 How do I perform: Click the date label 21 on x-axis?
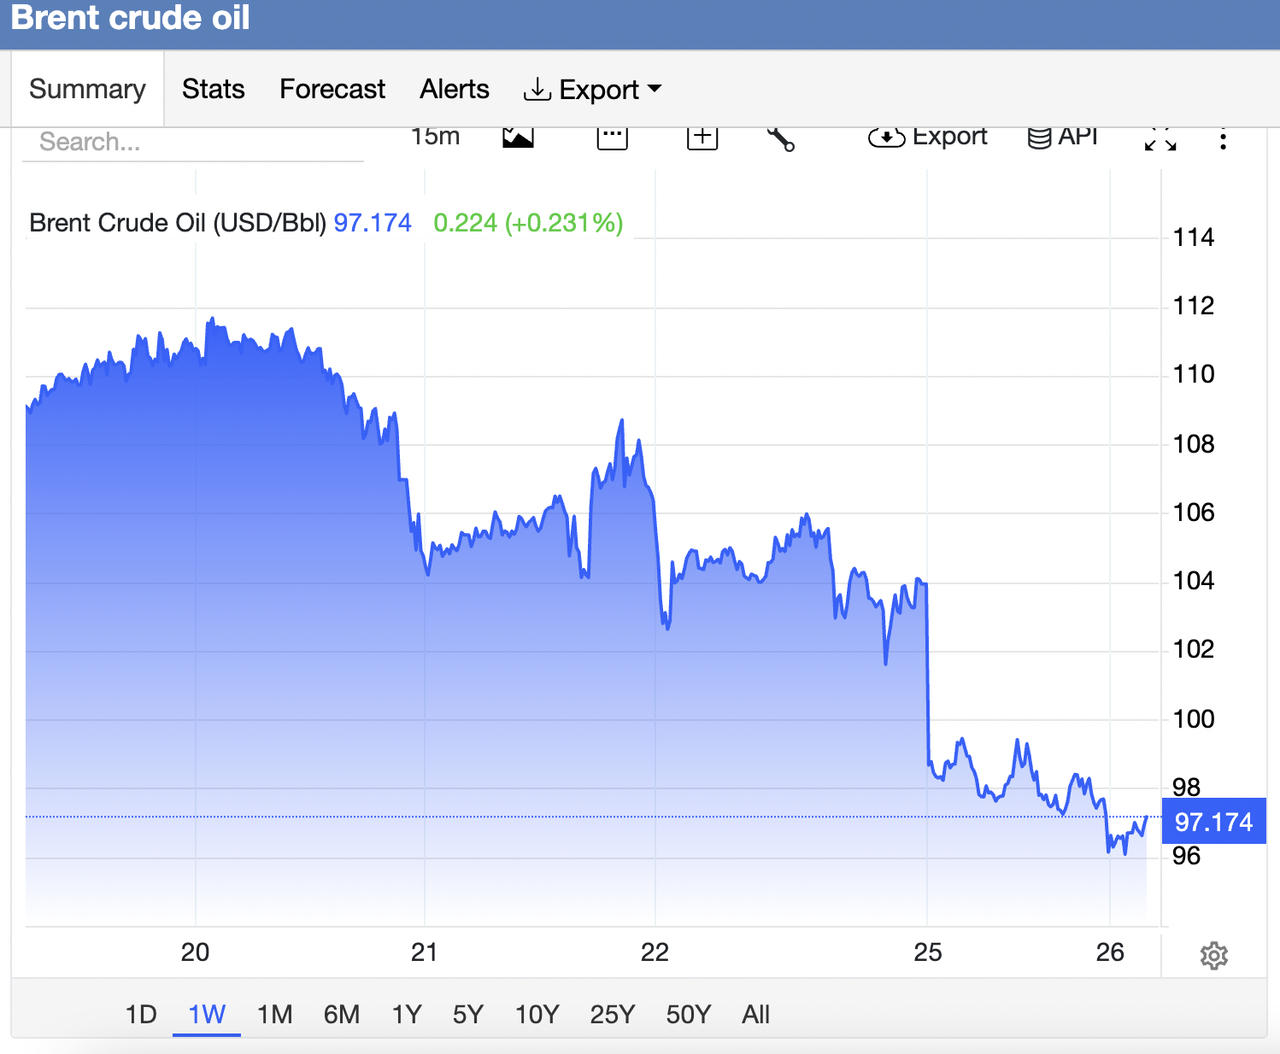point(424,952)
